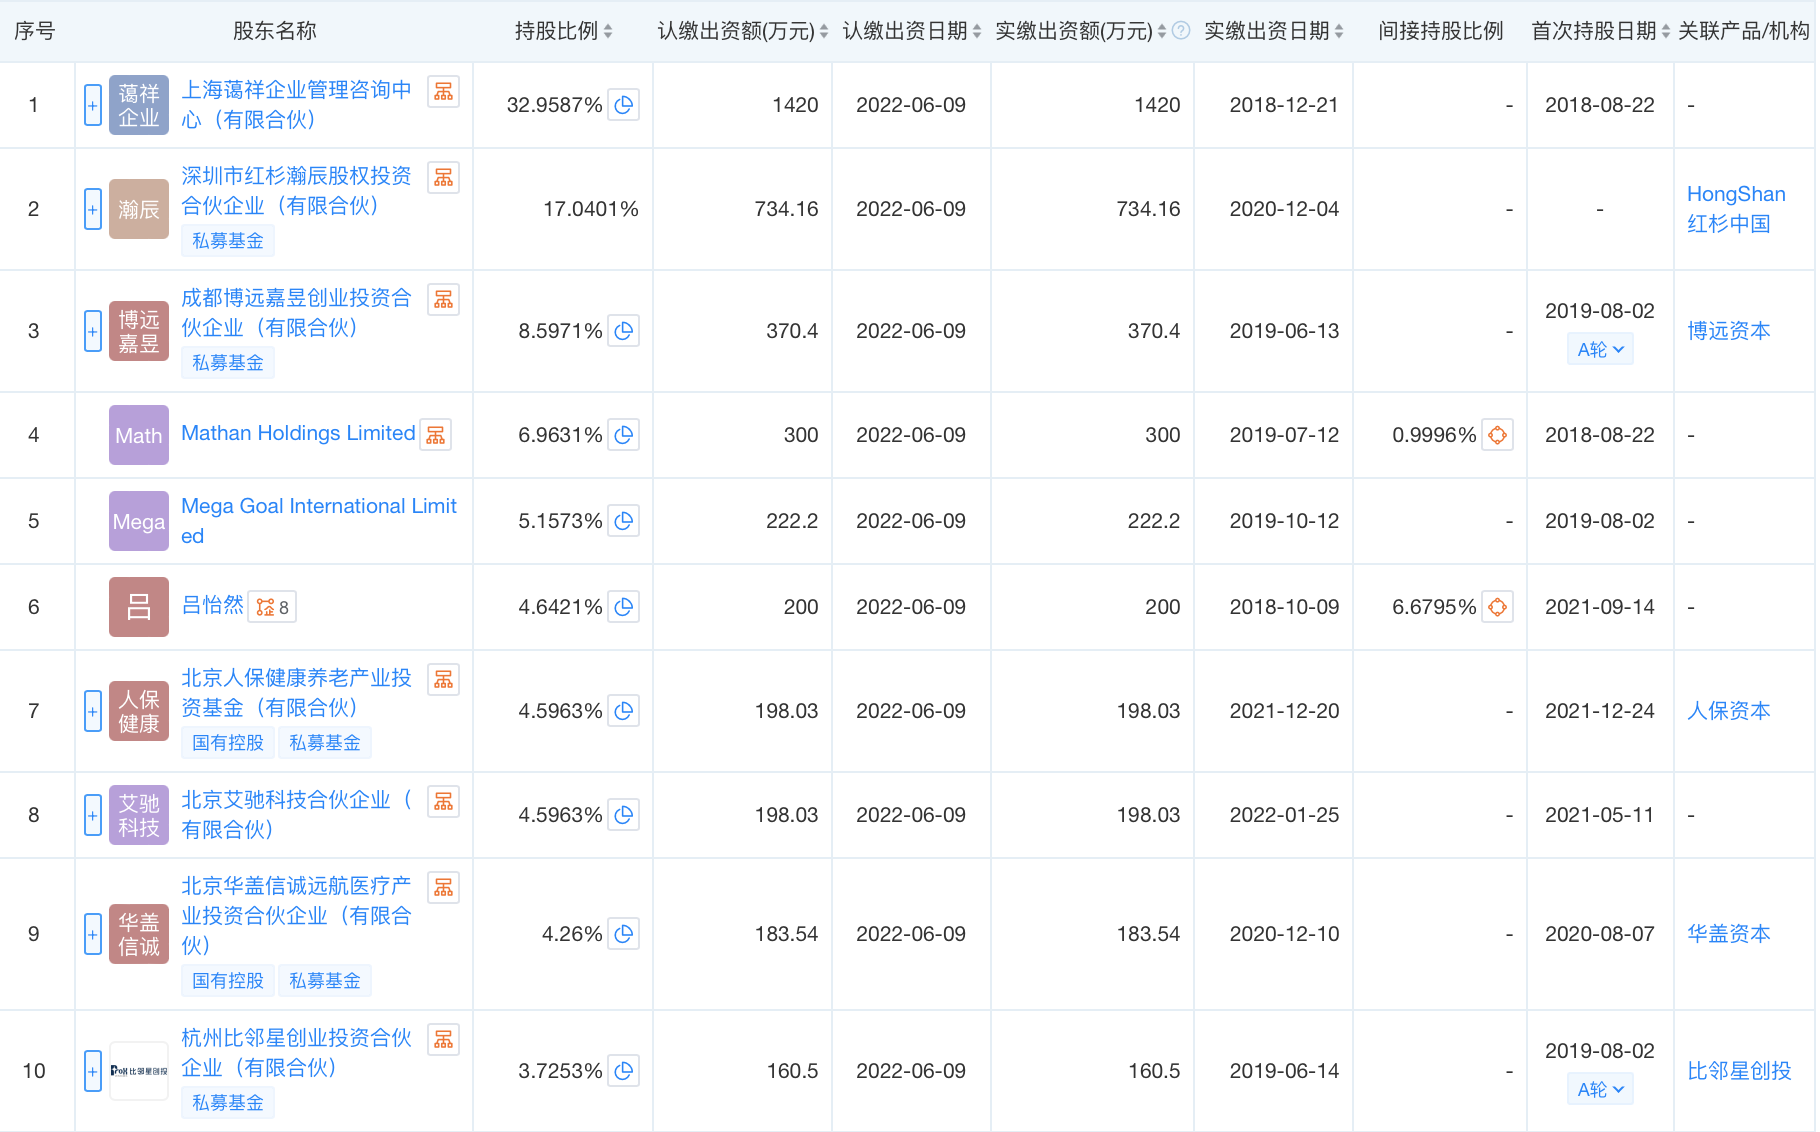Sort by 持股比例 column header

click(x=563, y=31)
